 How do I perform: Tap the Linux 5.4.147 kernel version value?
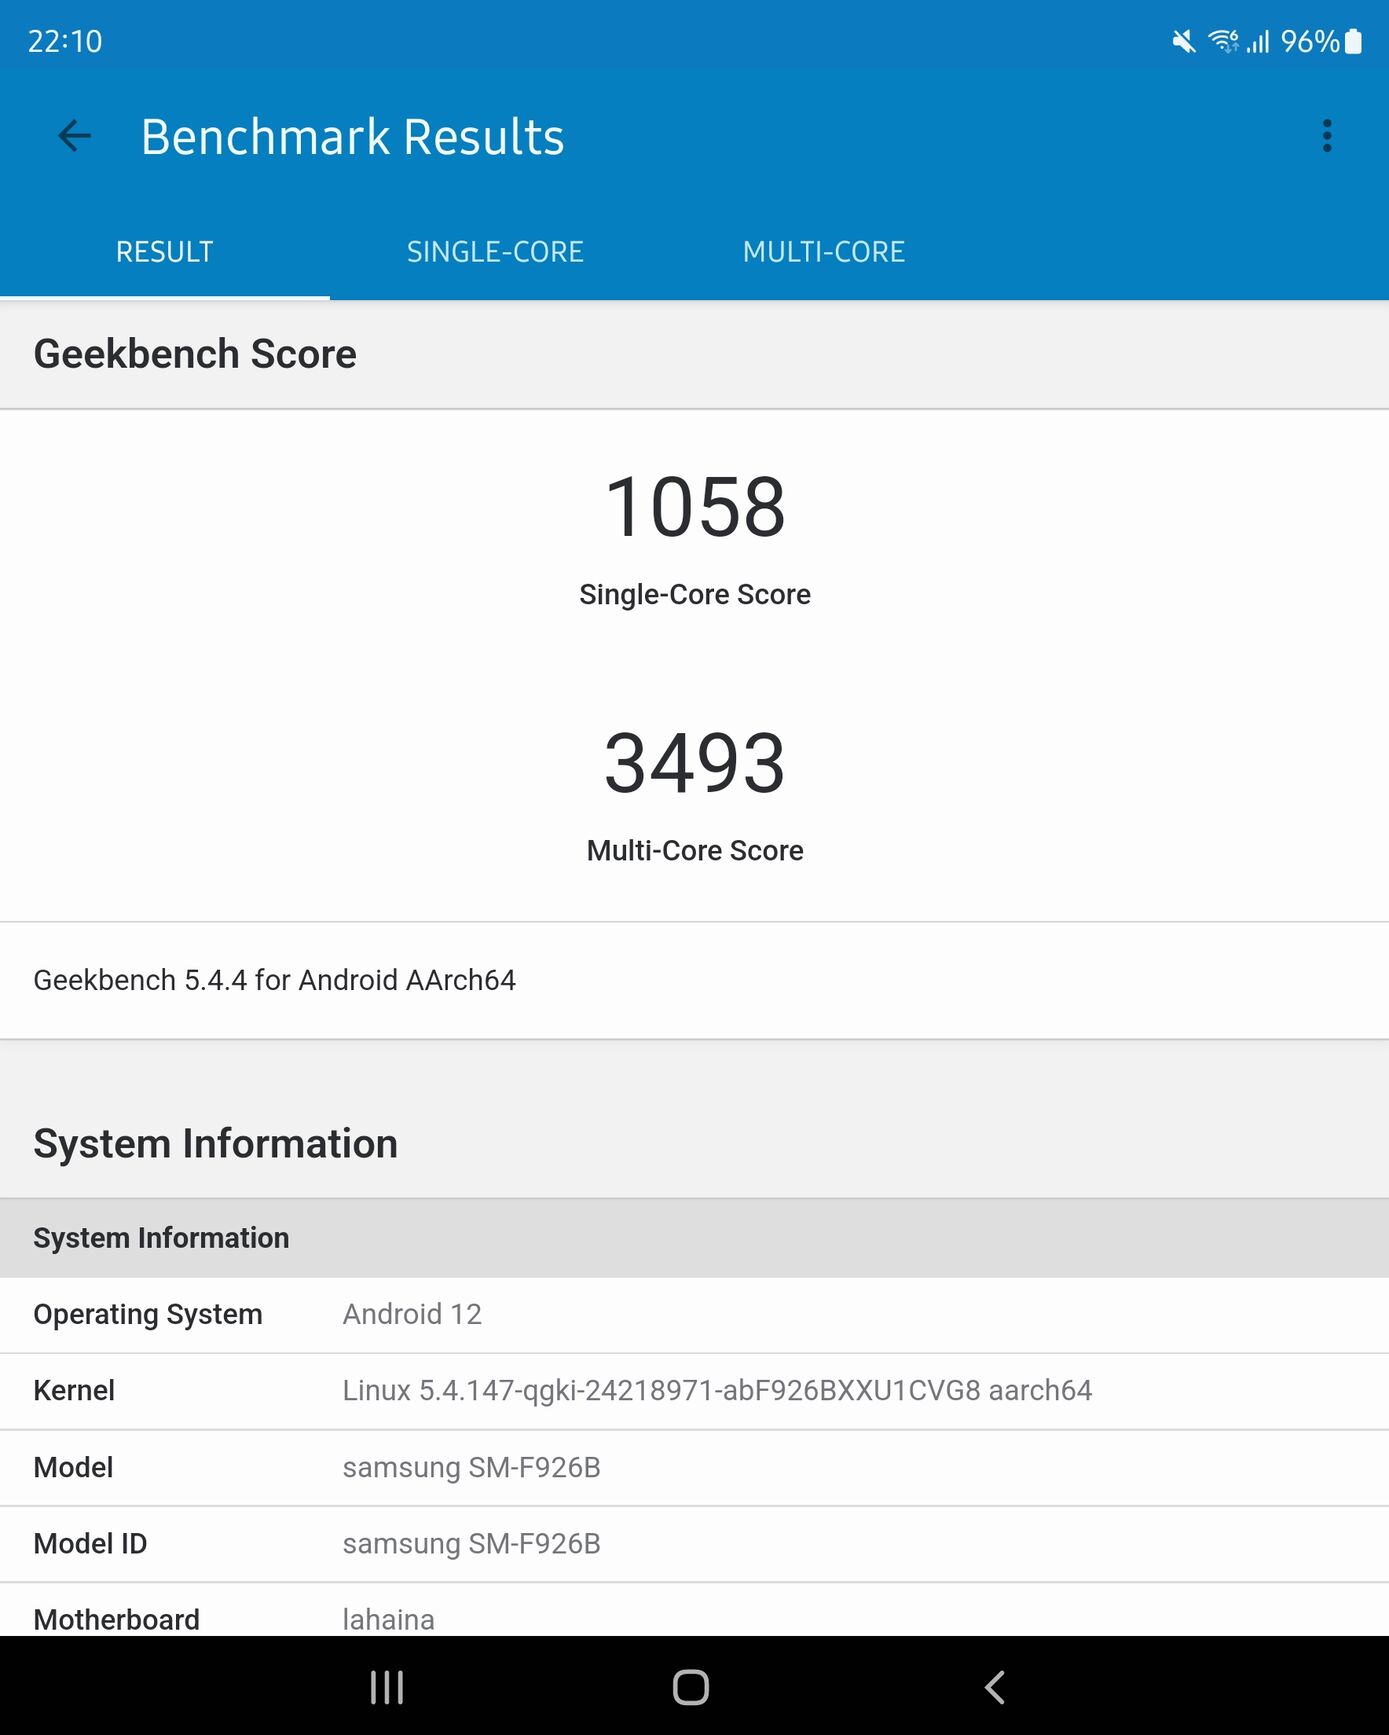717,1391
